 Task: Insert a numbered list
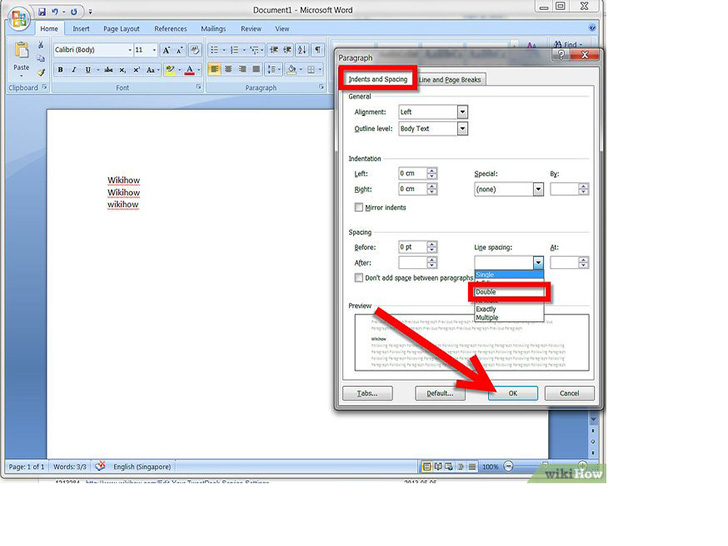[234, 50]
